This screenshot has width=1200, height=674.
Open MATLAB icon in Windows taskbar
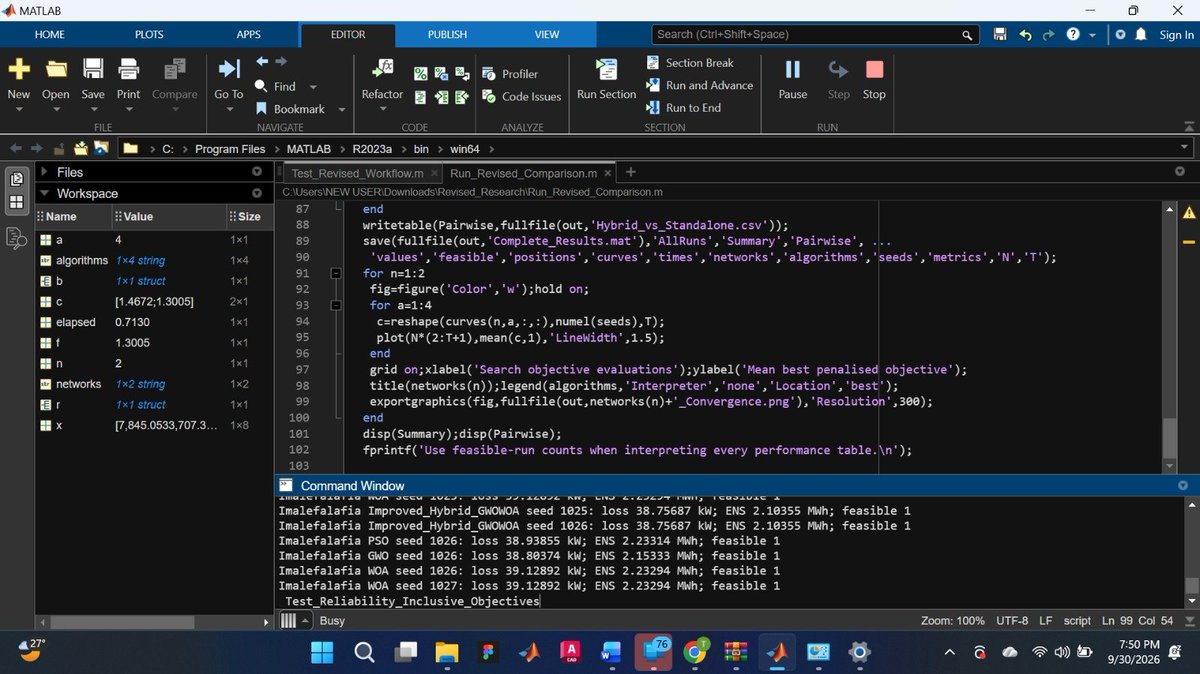[x=776, y=652]
